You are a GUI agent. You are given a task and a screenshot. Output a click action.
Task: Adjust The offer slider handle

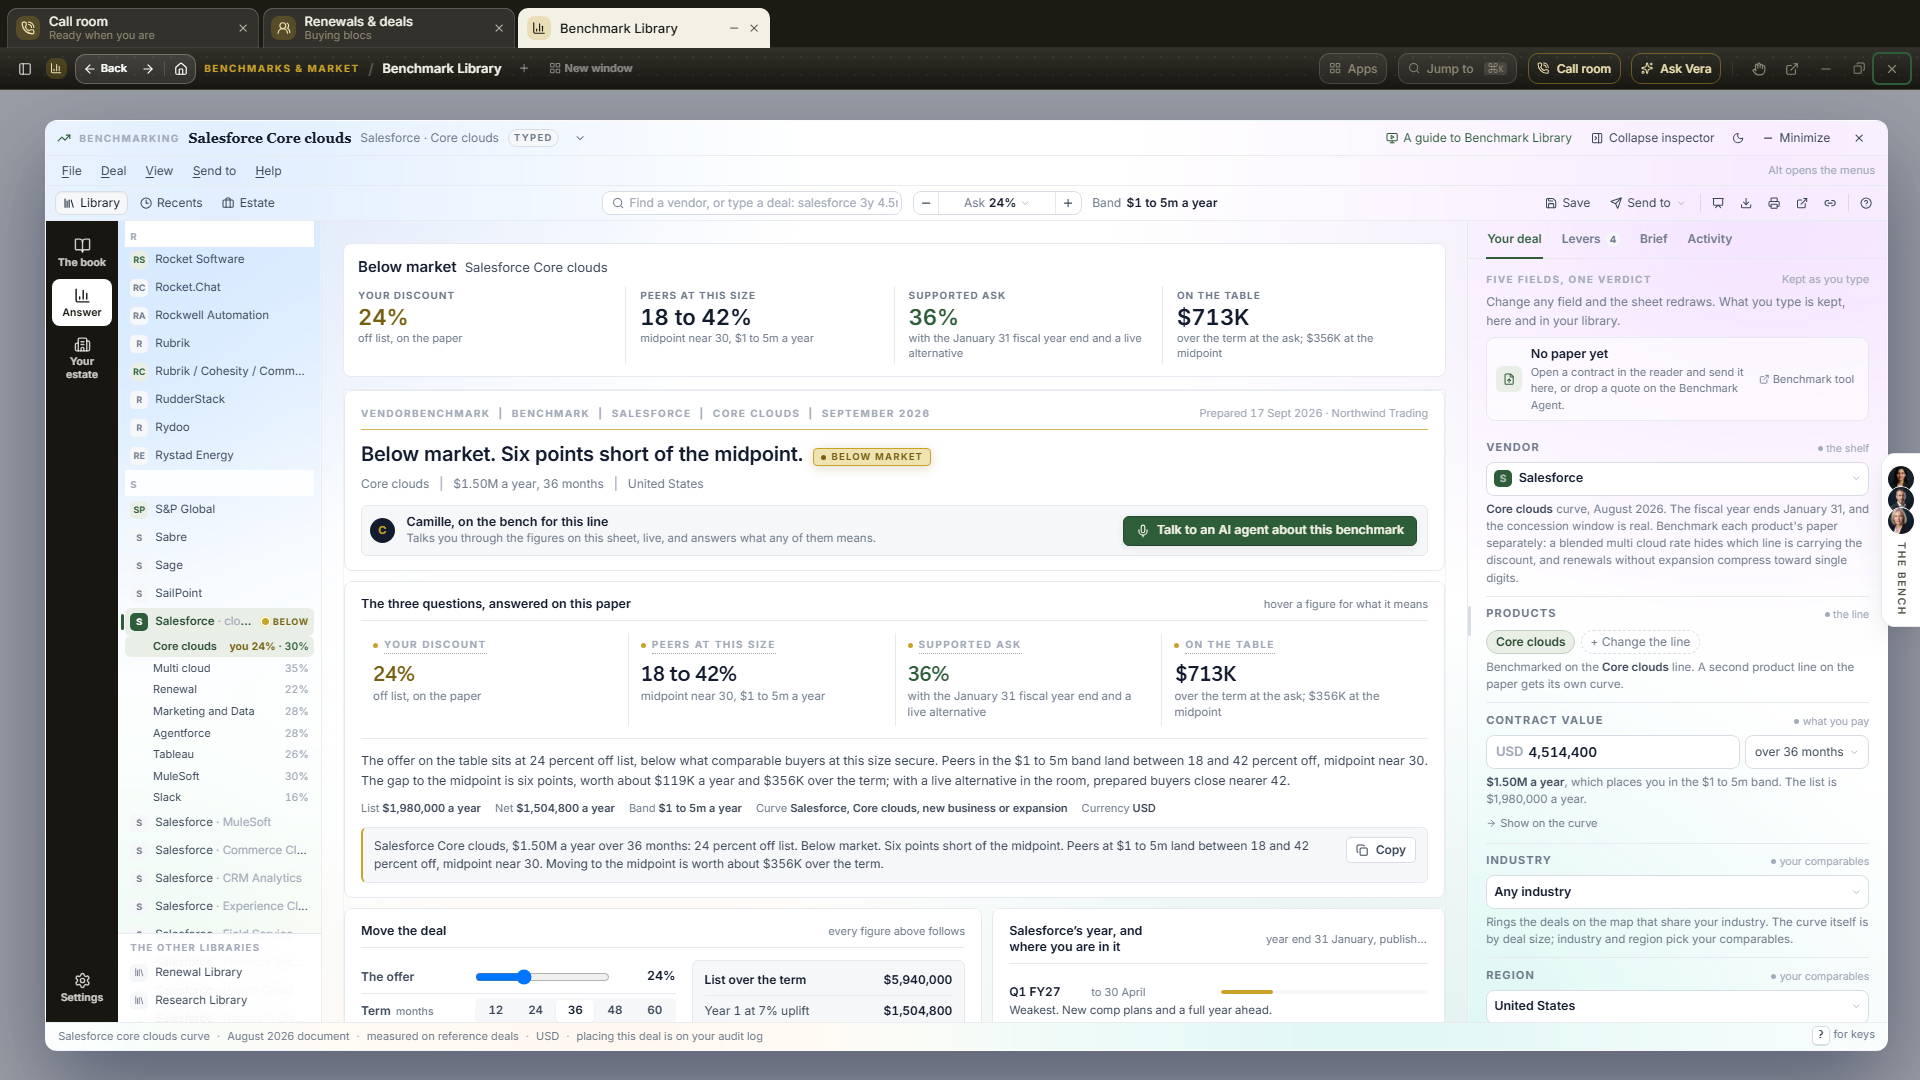tap(524, 977)
